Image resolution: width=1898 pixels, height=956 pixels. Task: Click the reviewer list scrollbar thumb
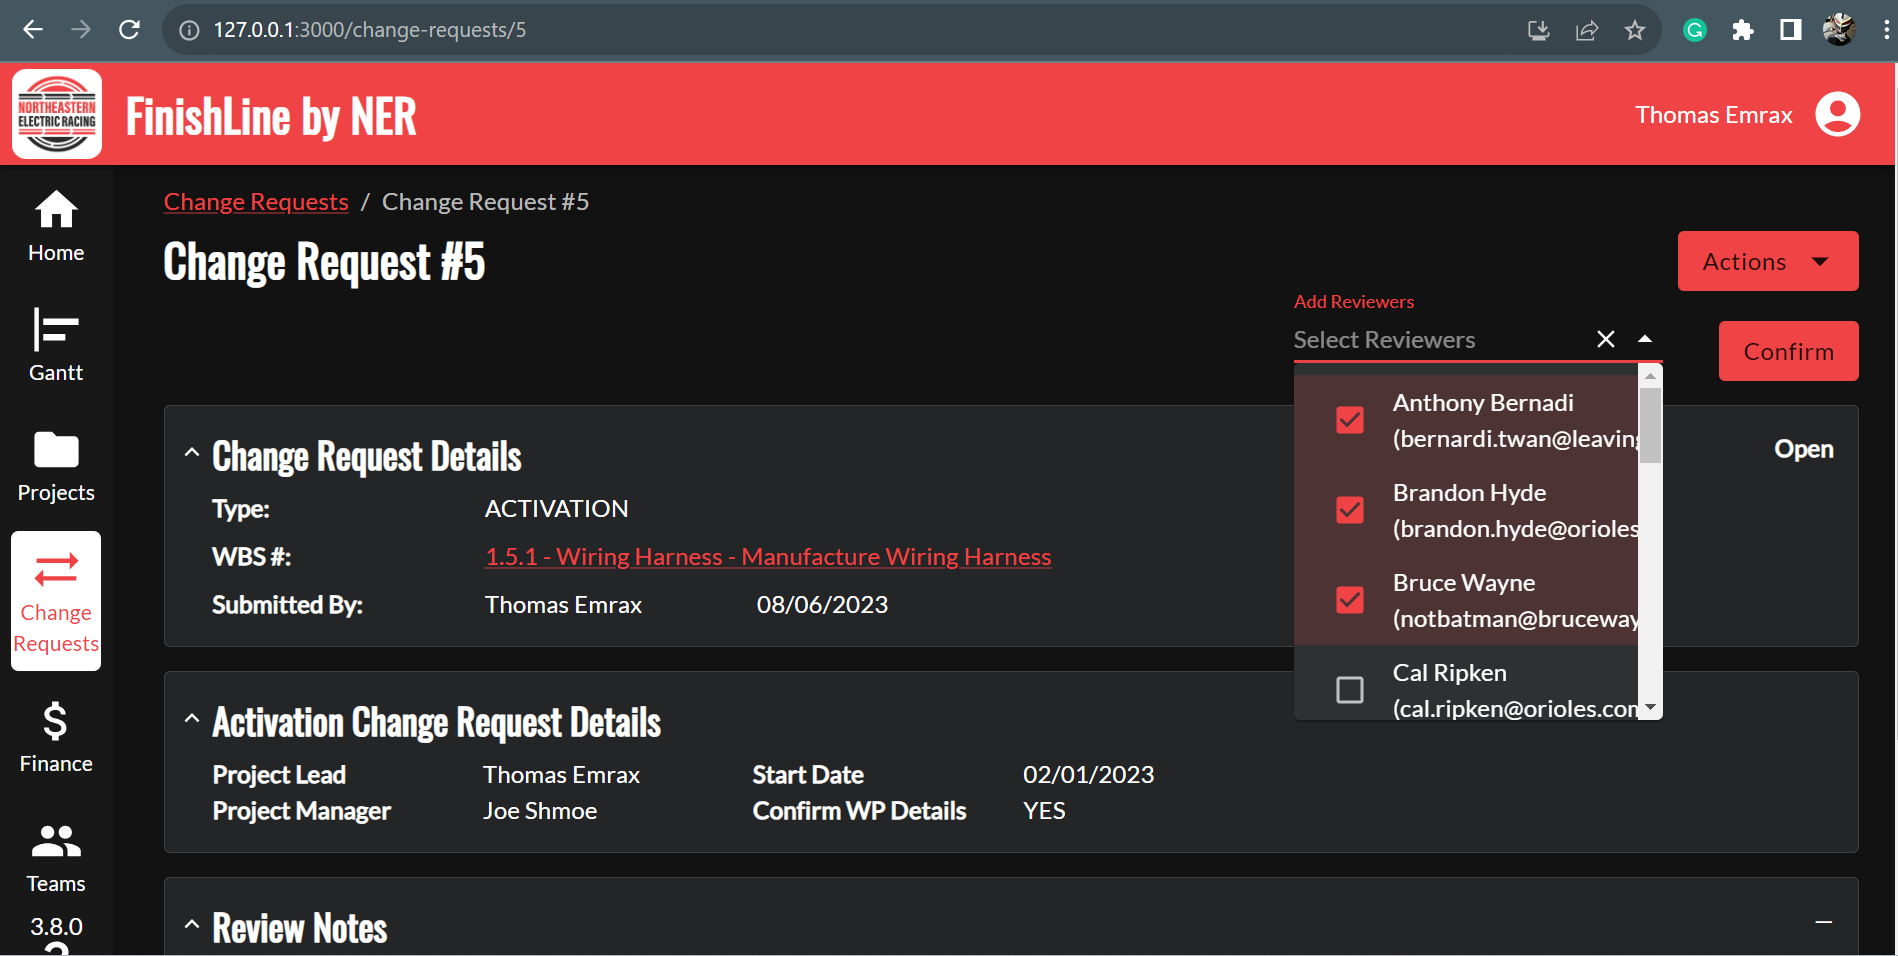[1650, 425]
